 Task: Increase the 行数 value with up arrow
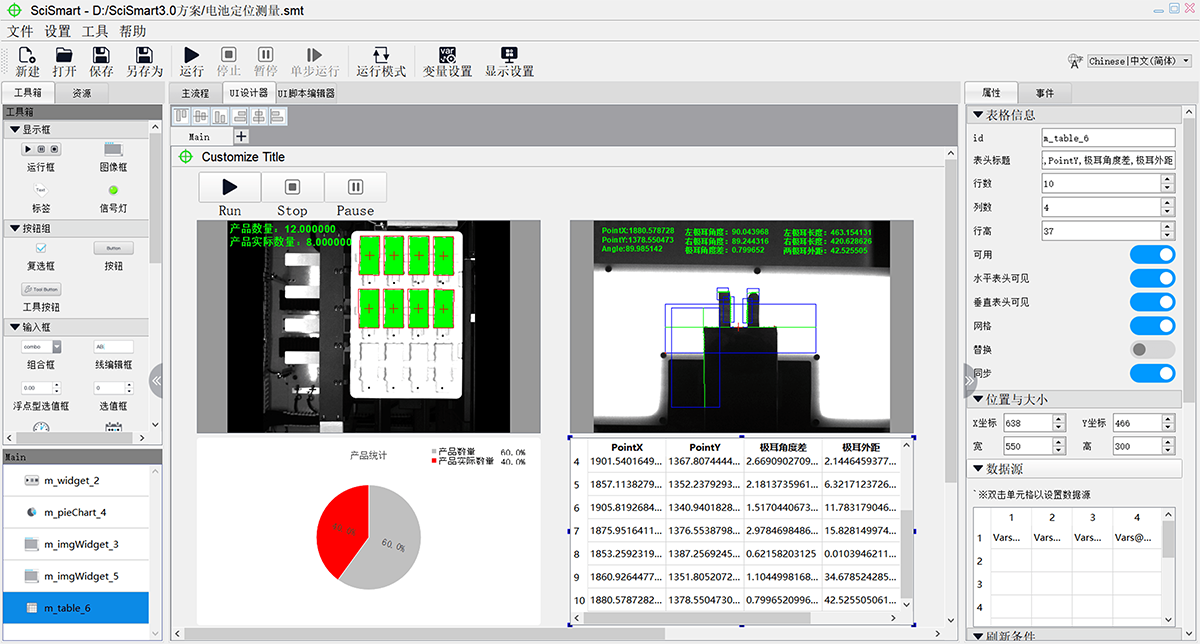pyautogui.click(x=1167, y=180)
